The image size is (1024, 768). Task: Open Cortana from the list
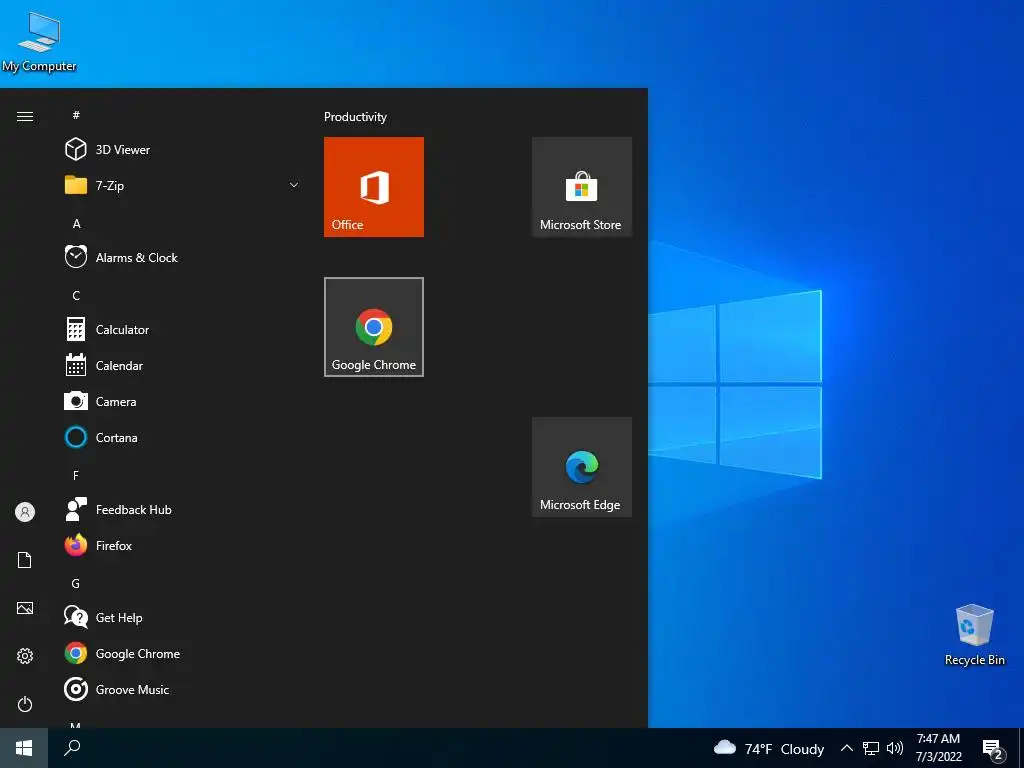(x=183, y=438)
